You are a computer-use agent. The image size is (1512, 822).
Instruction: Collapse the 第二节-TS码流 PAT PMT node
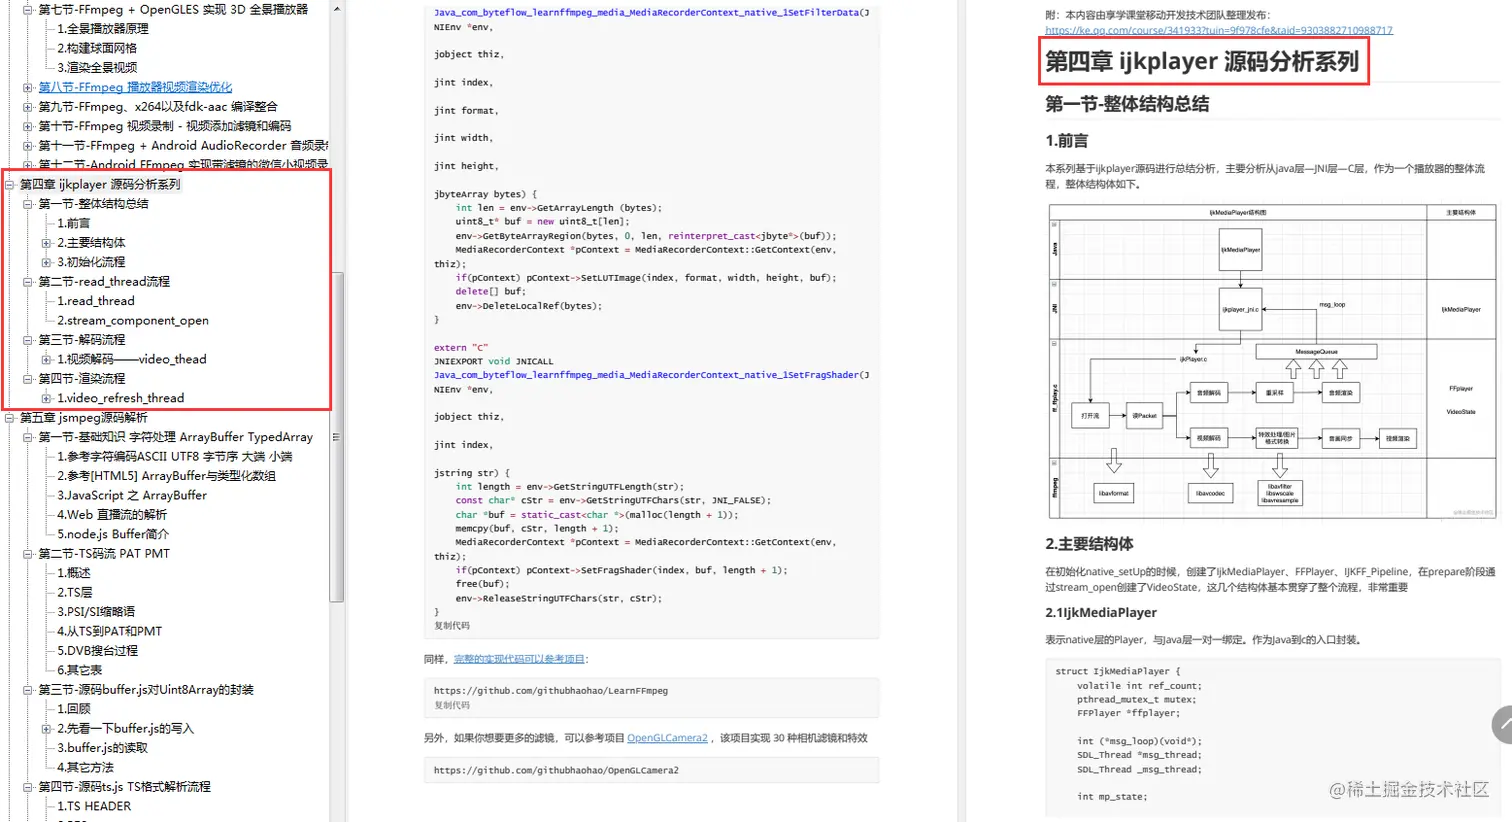click(28, 554)
